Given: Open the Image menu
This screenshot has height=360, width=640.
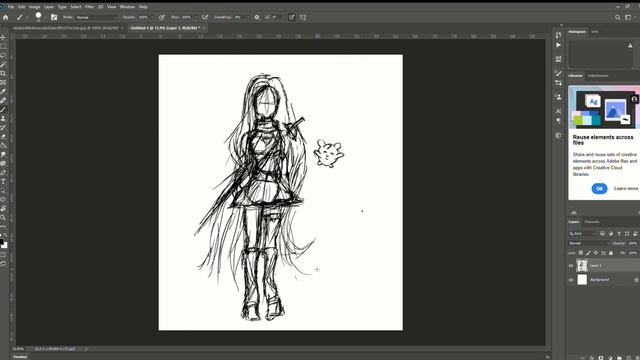Looking at the screenshot, I should click(x=34, y=7).
